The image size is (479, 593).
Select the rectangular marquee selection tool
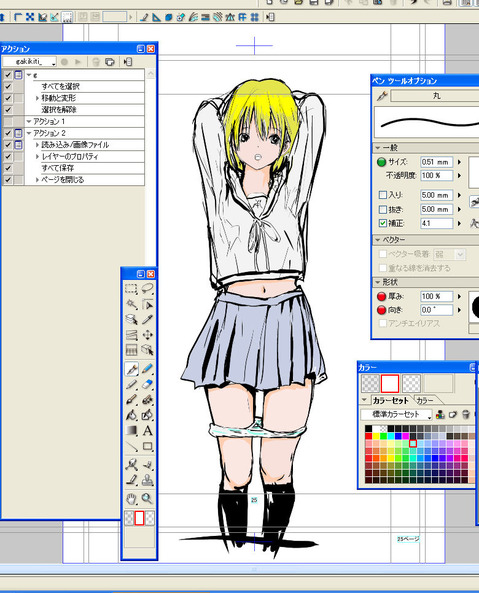(x=131, y=289)
